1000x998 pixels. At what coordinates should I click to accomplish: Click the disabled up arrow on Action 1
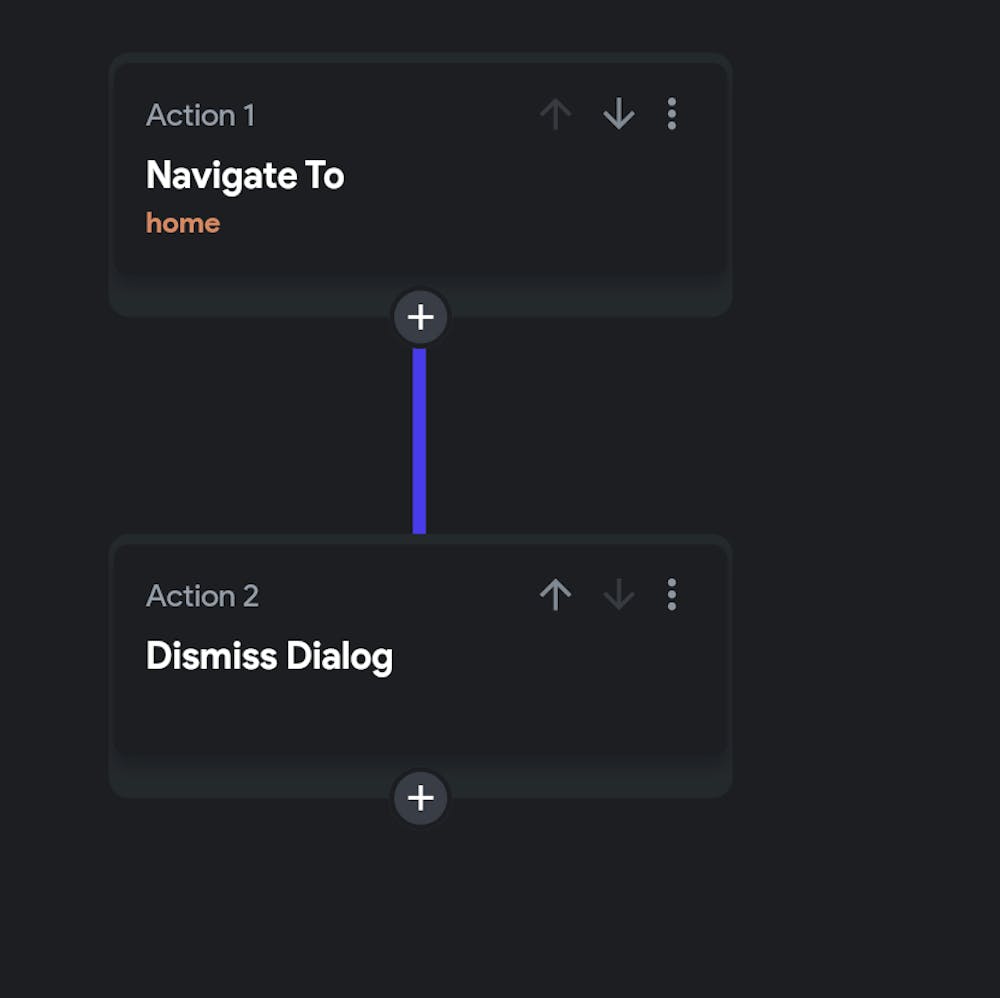tap(556, 115)
